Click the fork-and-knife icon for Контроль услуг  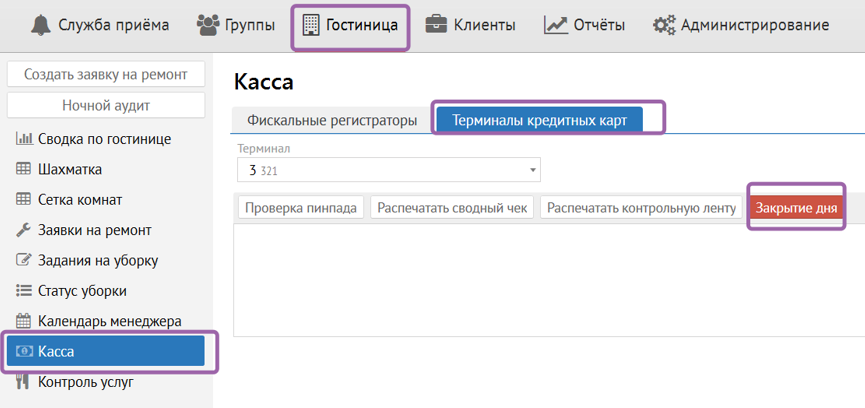24,381
